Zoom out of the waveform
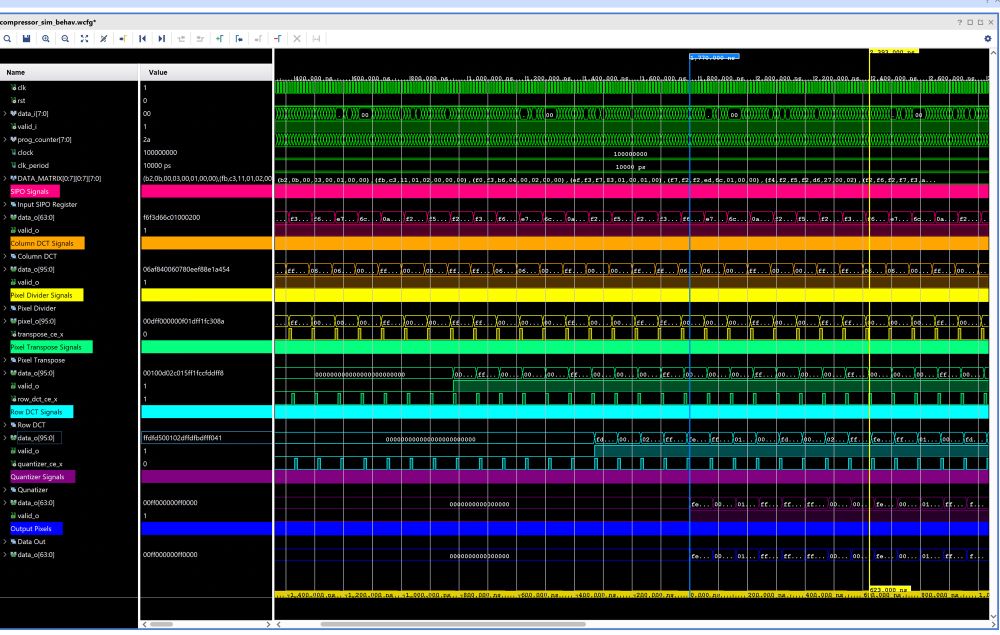This screenshot has width=1000, height=635. pyautogui.click(x=65, y=39)
